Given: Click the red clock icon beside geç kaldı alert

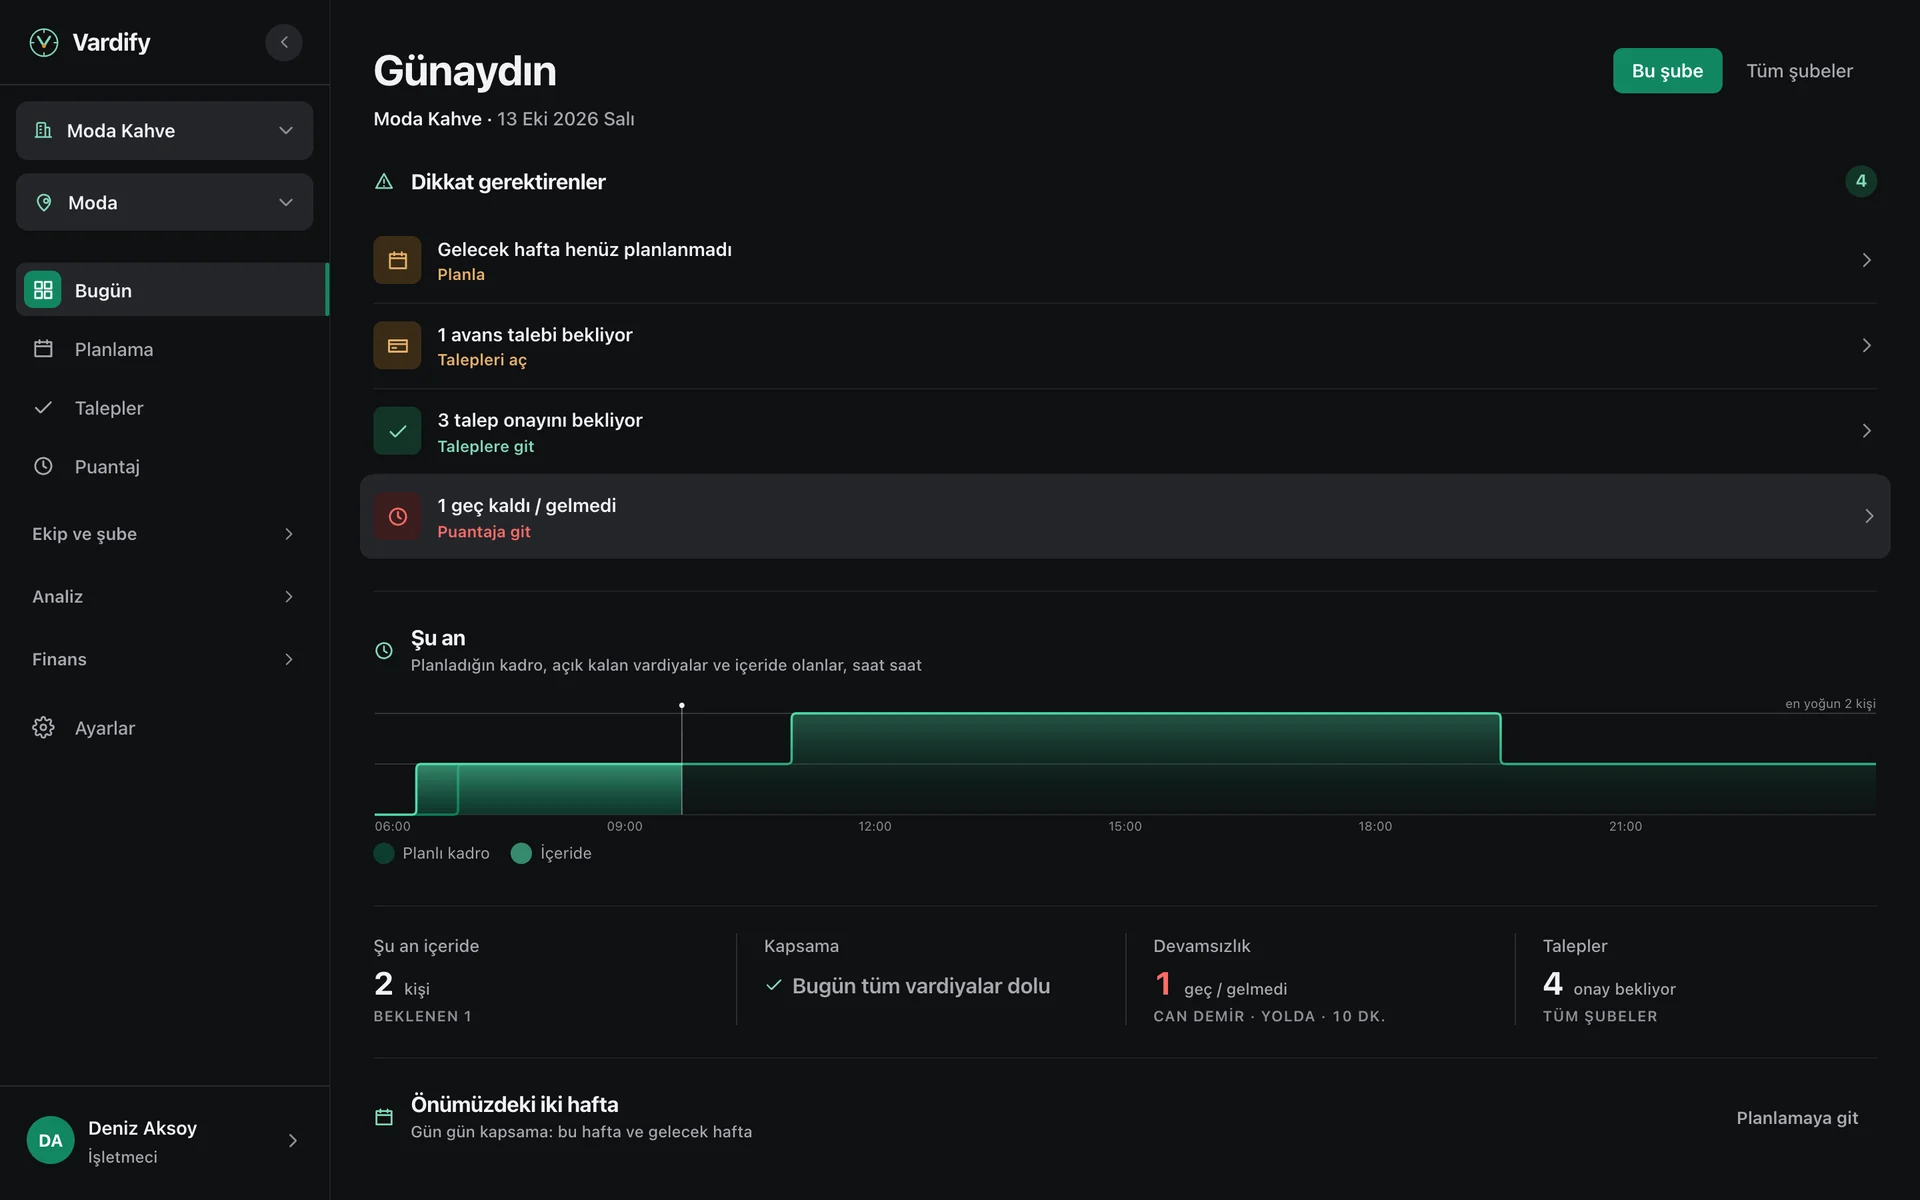Looking at the screenshot, I should point(397,516).
